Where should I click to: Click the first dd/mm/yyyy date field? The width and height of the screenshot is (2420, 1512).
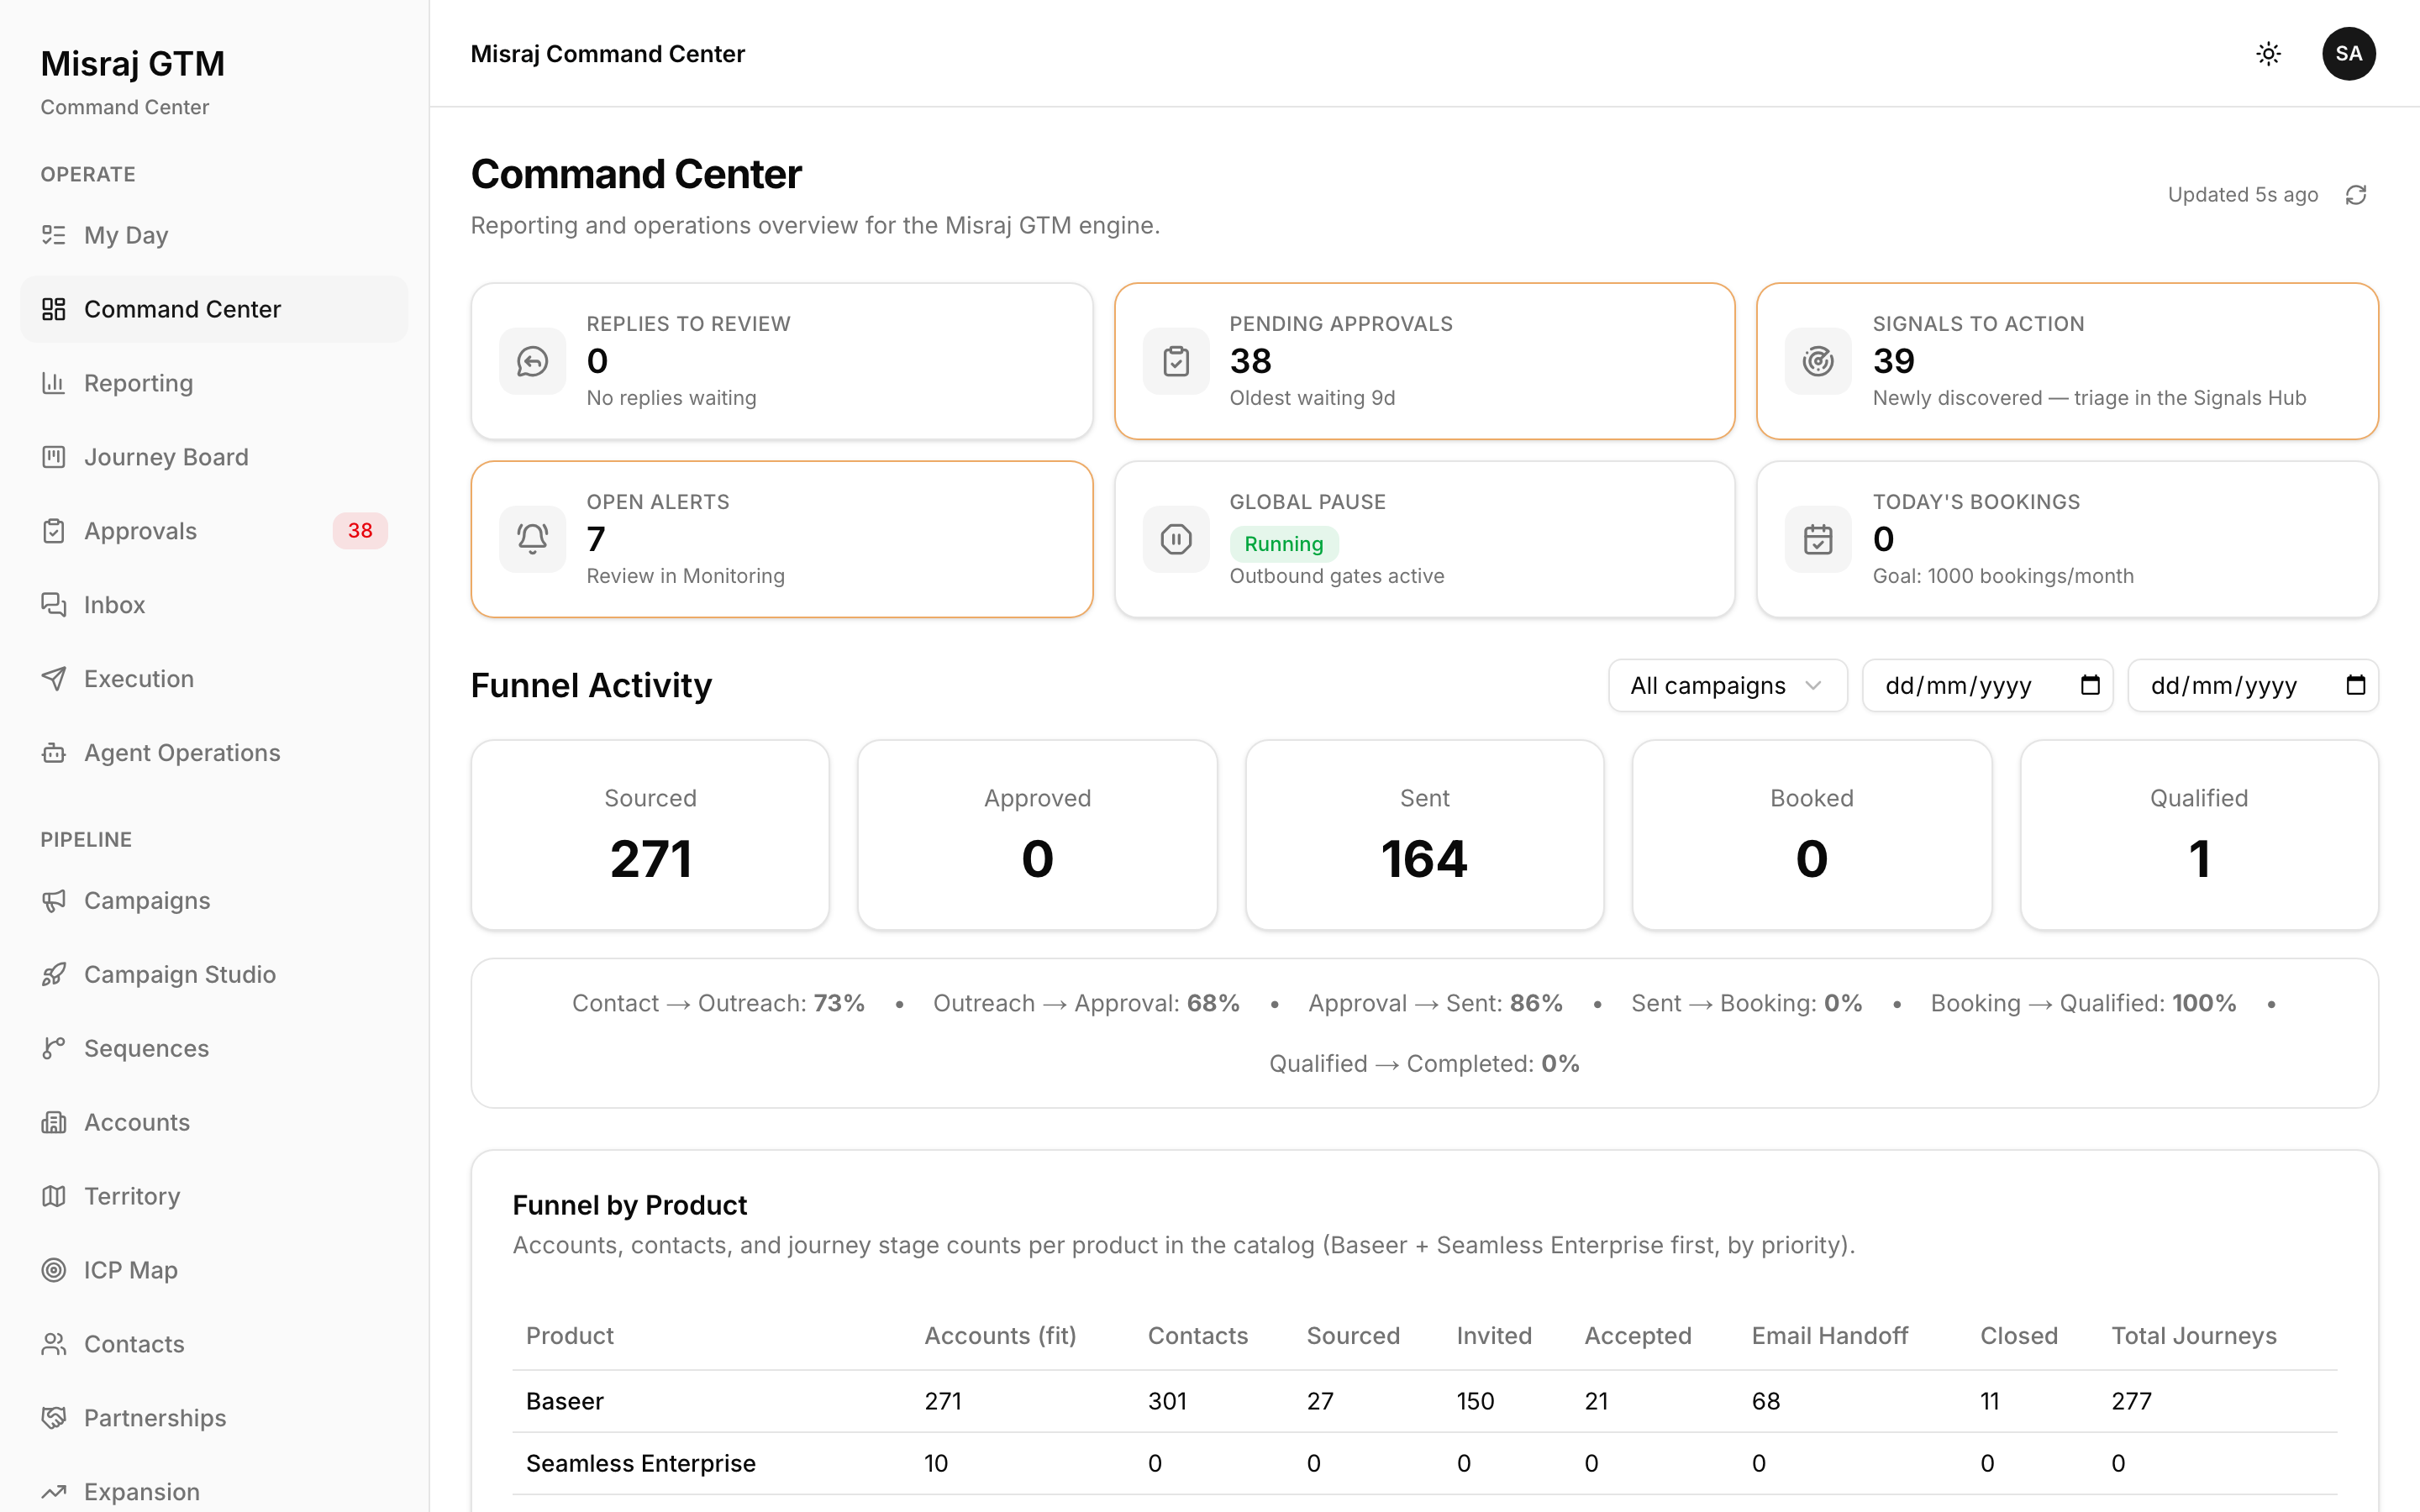tap(1987, 686)
